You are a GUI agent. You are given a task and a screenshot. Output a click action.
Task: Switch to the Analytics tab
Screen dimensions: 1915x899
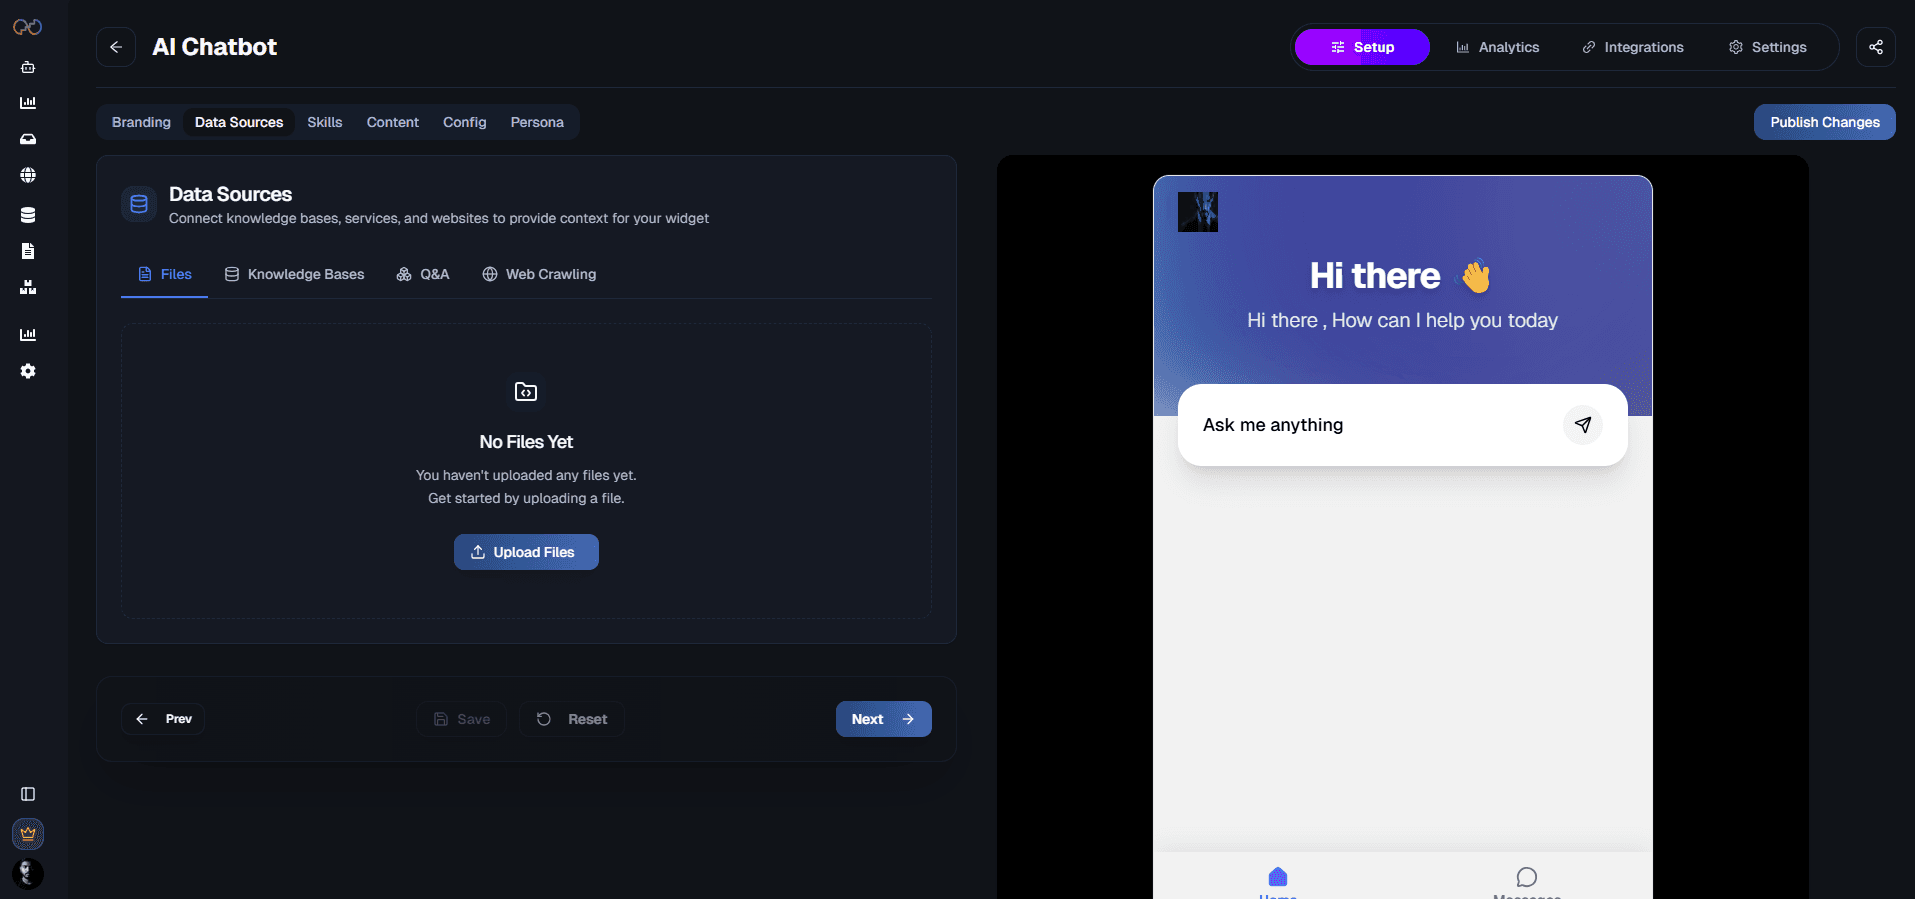coord(1497,47)
